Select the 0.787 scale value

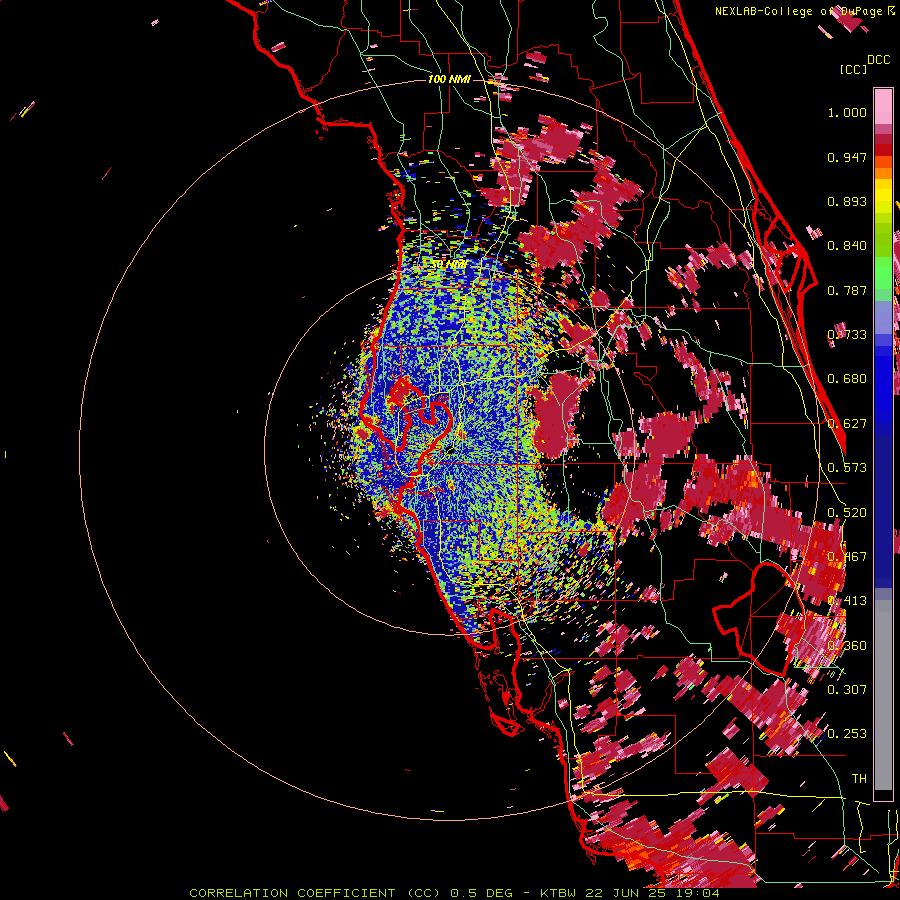coord(847,290)
